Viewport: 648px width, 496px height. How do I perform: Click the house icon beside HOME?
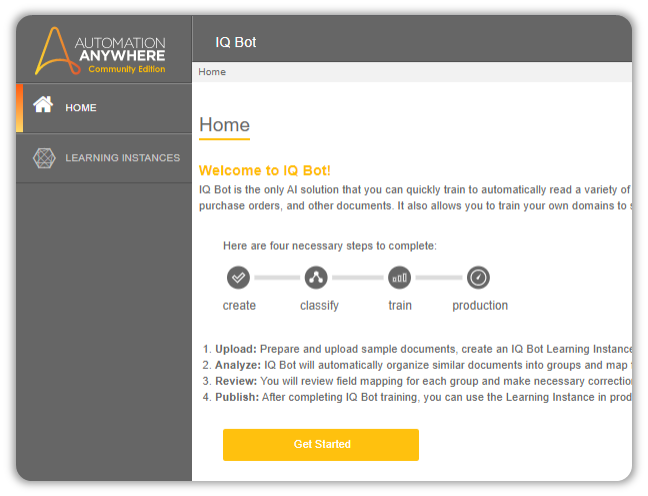point(43,104)
